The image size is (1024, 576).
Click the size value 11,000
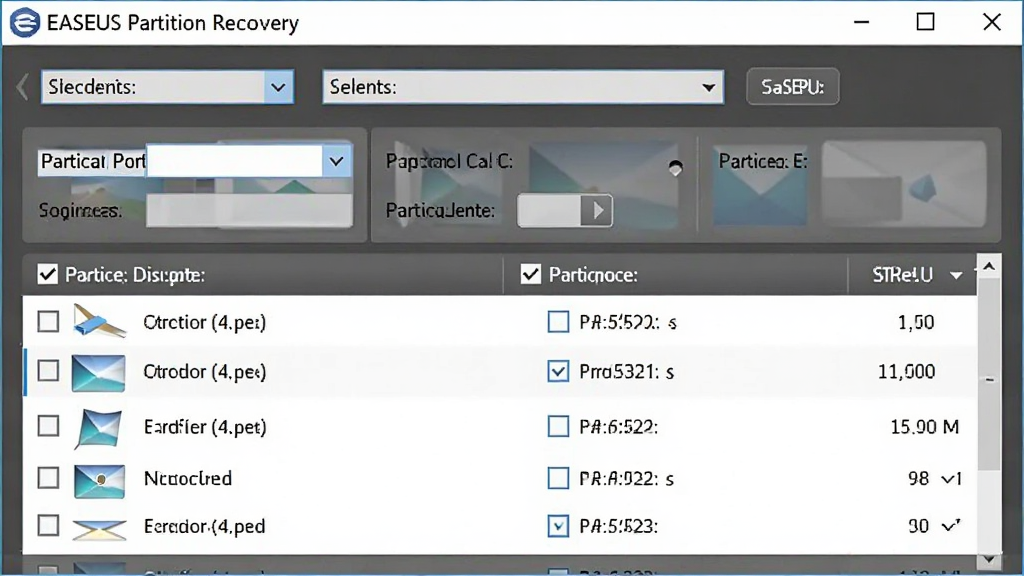(906, 372)
